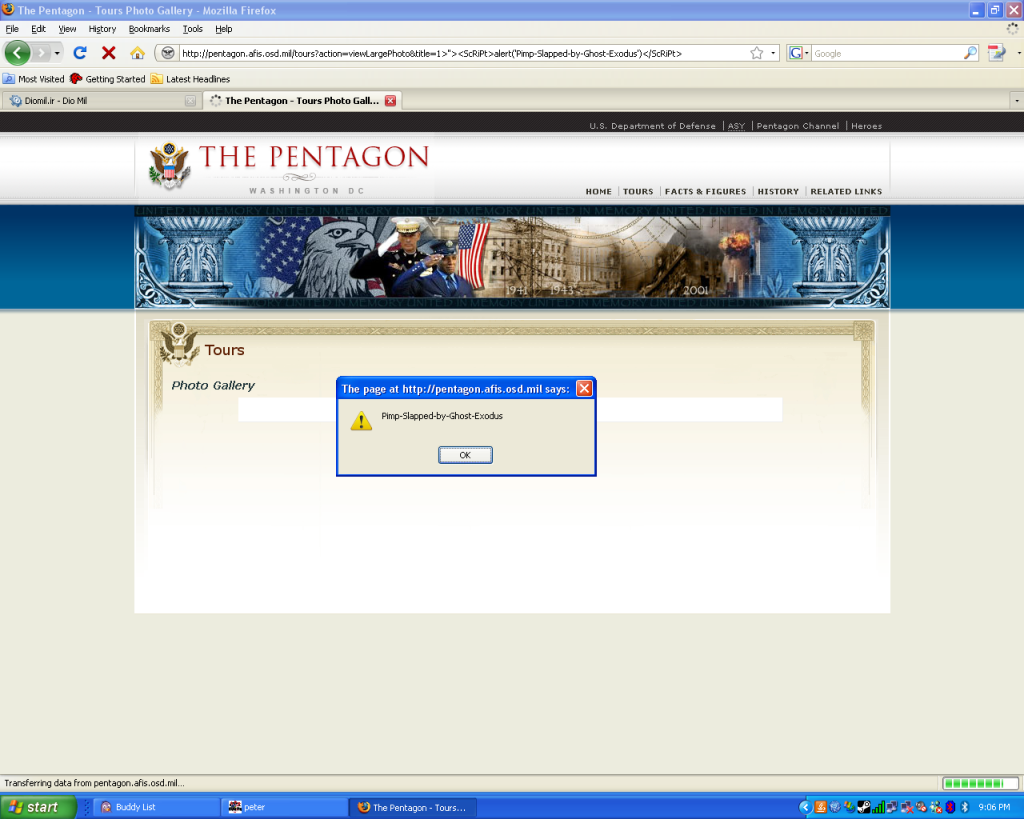Screen dimensions: 1024x819
Task: Open the Latest Headlines feed bookmark
Action: pyautogui.click(x=190, y=79)
